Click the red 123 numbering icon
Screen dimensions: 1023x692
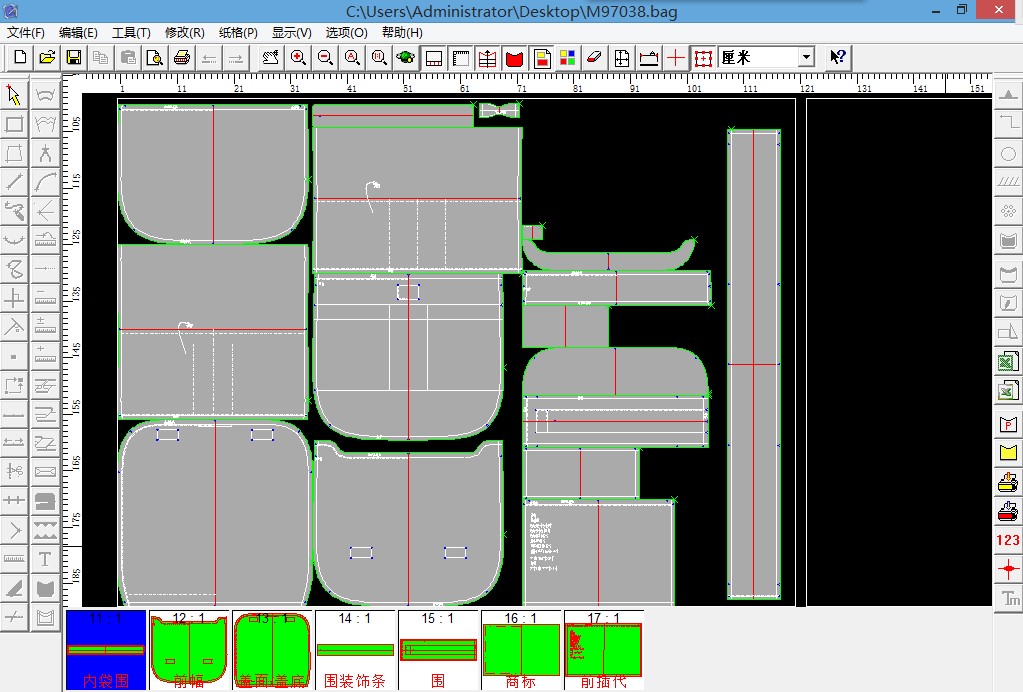click(x=1008, y=540)
